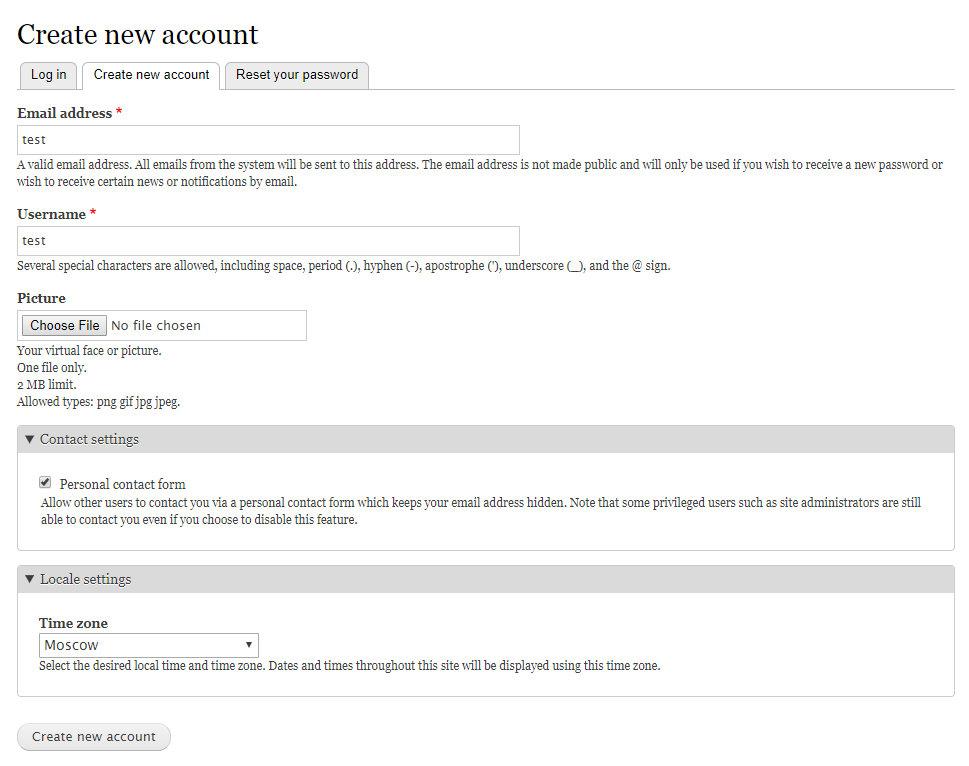Click the 'Personal contact form' label text

pyautogui.click(x=122, y=484)
